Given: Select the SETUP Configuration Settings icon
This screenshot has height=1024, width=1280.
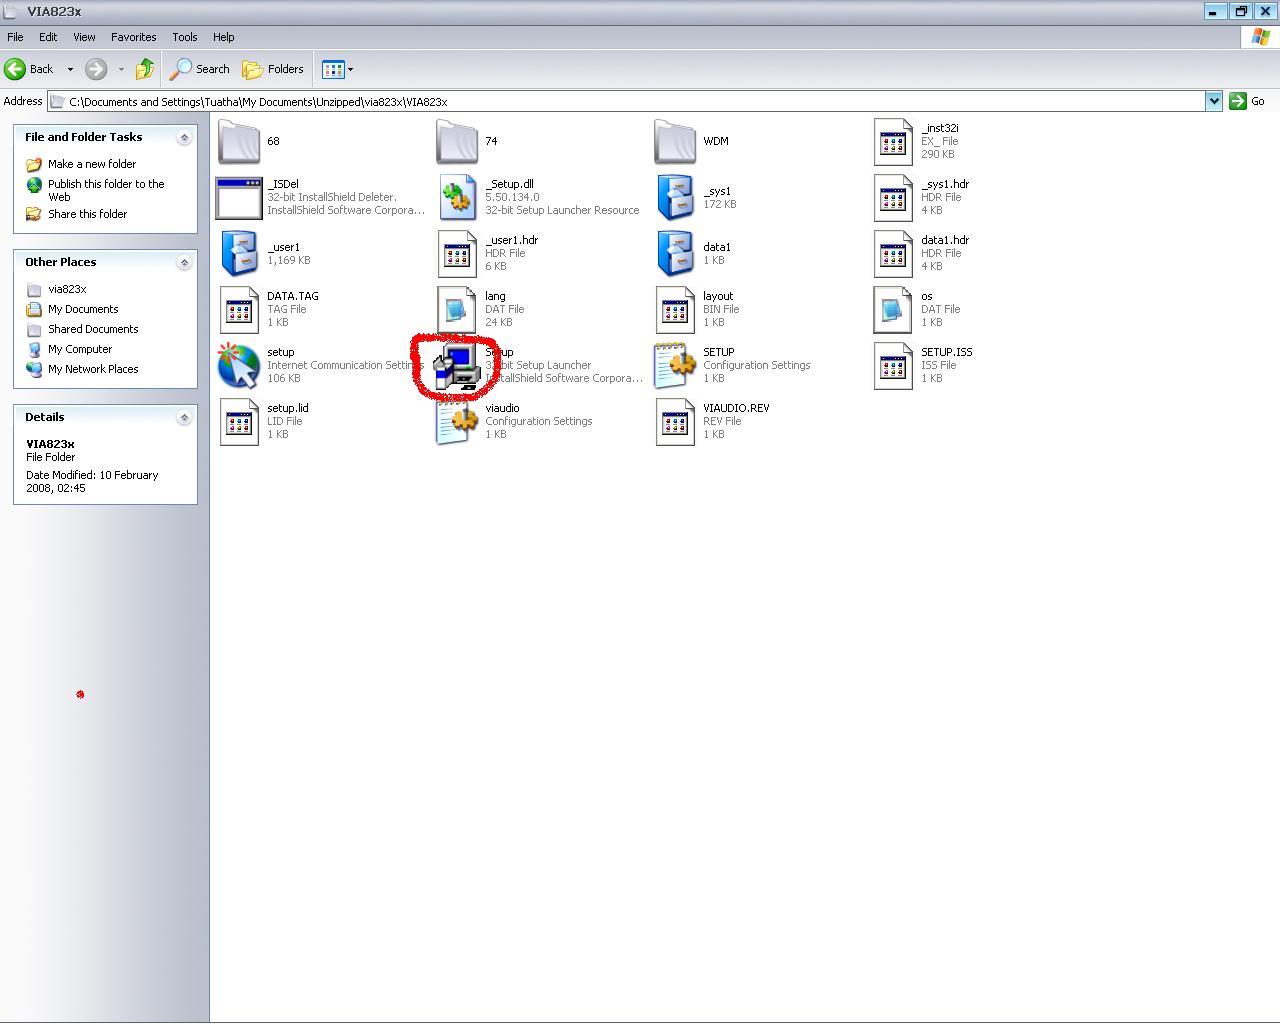Looking at the screenshot, I should tap(675, 365).
